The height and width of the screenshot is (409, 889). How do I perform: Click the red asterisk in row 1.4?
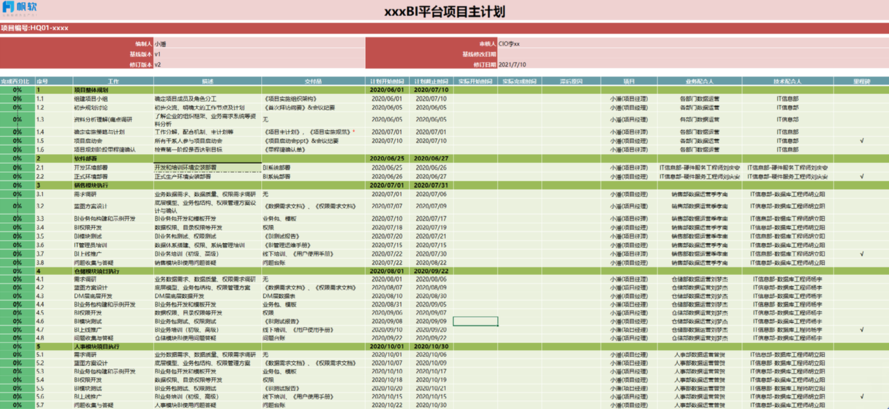[x=354, y=131]
